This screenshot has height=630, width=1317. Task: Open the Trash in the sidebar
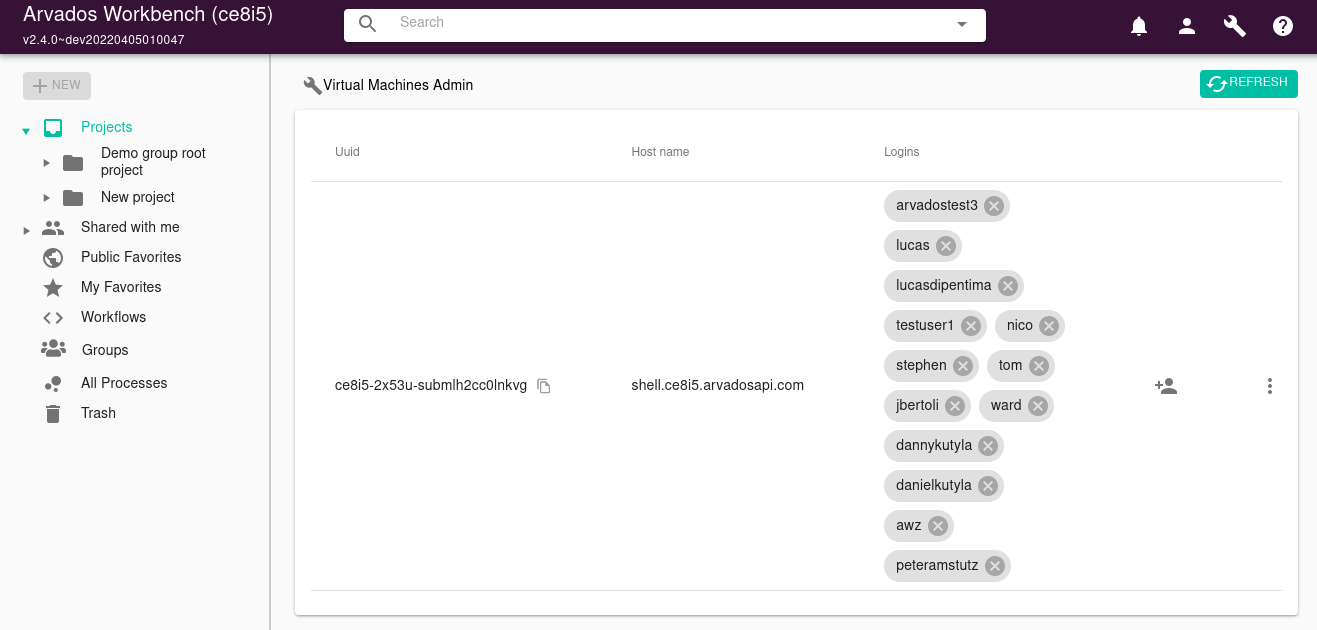coord(98,413)
